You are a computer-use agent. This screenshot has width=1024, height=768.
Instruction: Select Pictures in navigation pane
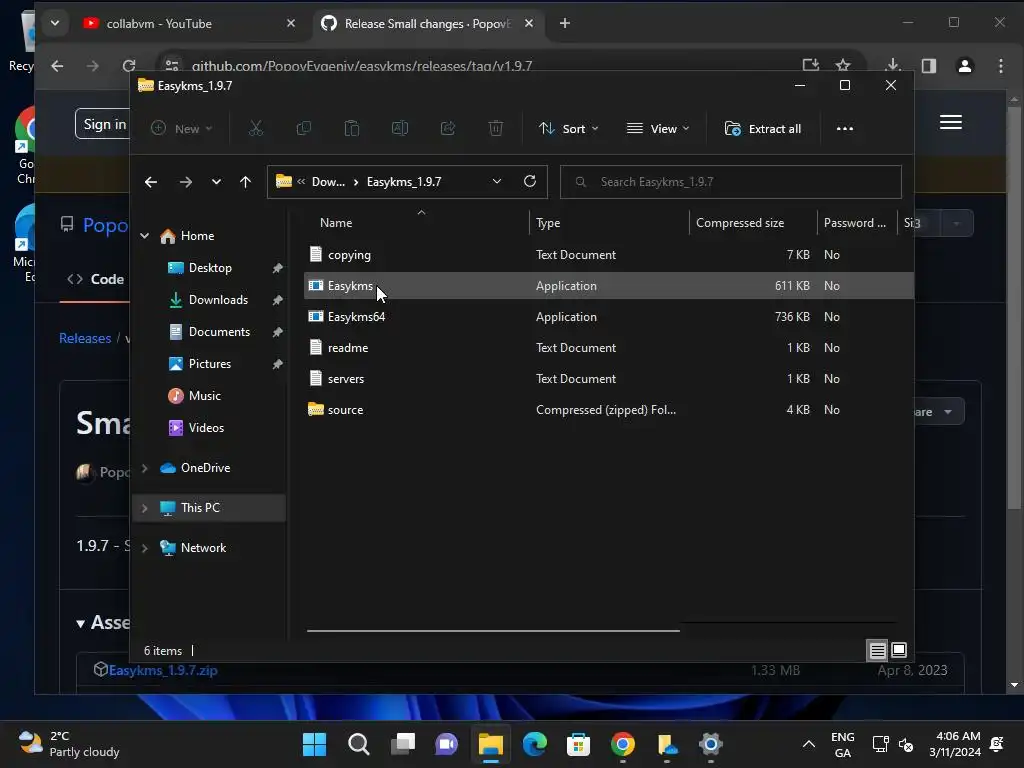(x=209, y=364)
